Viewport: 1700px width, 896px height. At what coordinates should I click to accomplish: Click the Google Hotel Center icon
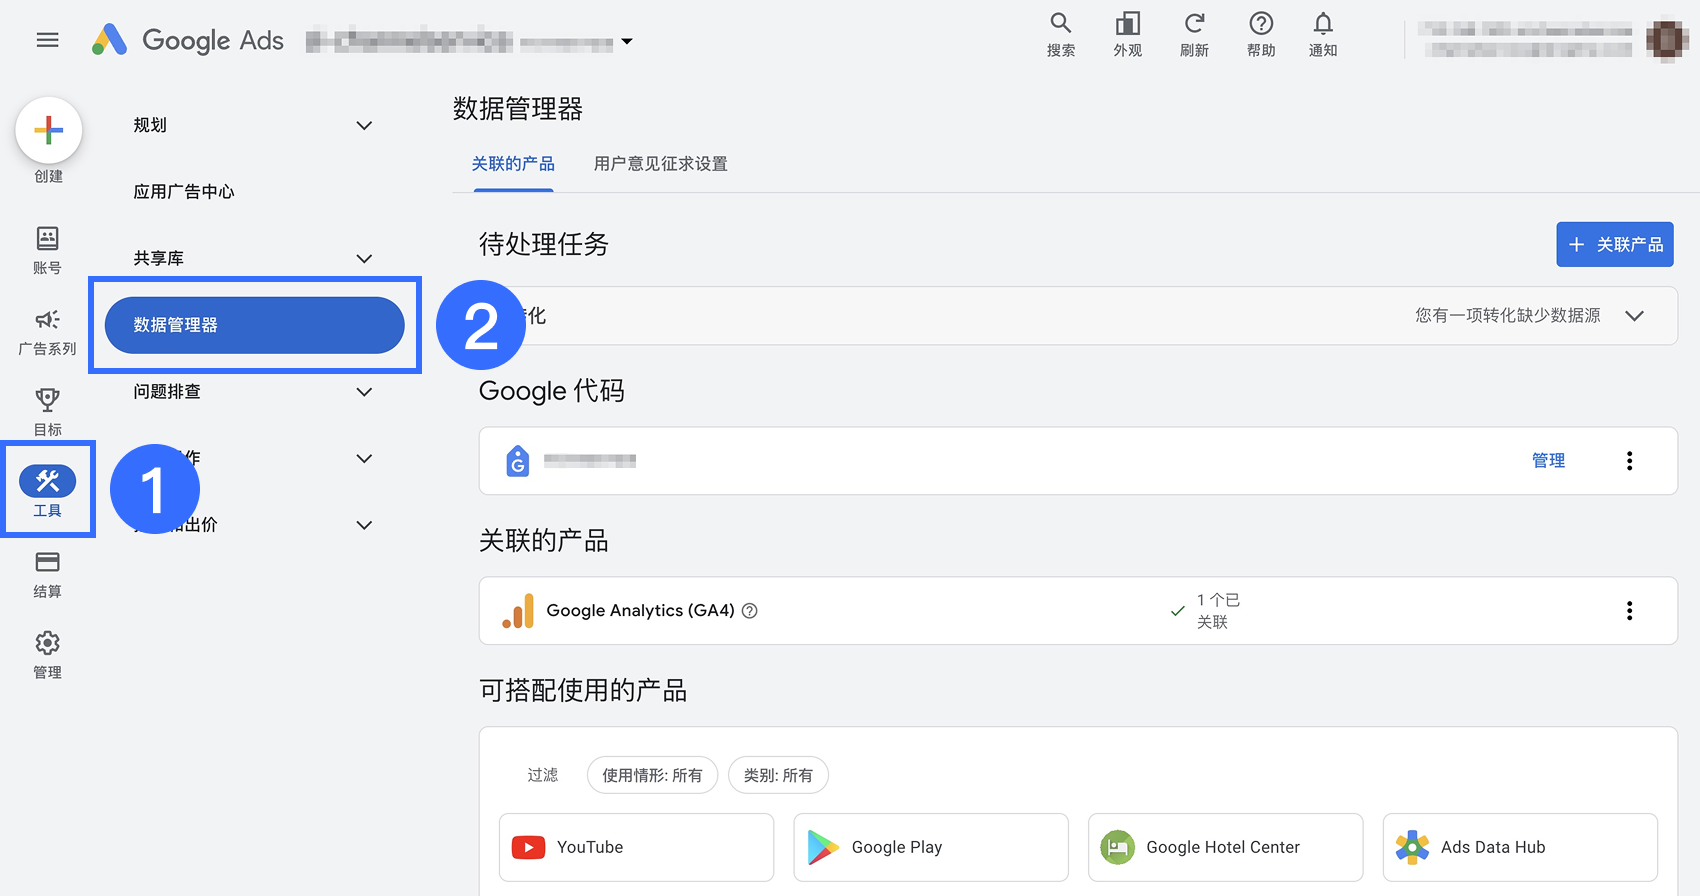tap(1117, 847)
